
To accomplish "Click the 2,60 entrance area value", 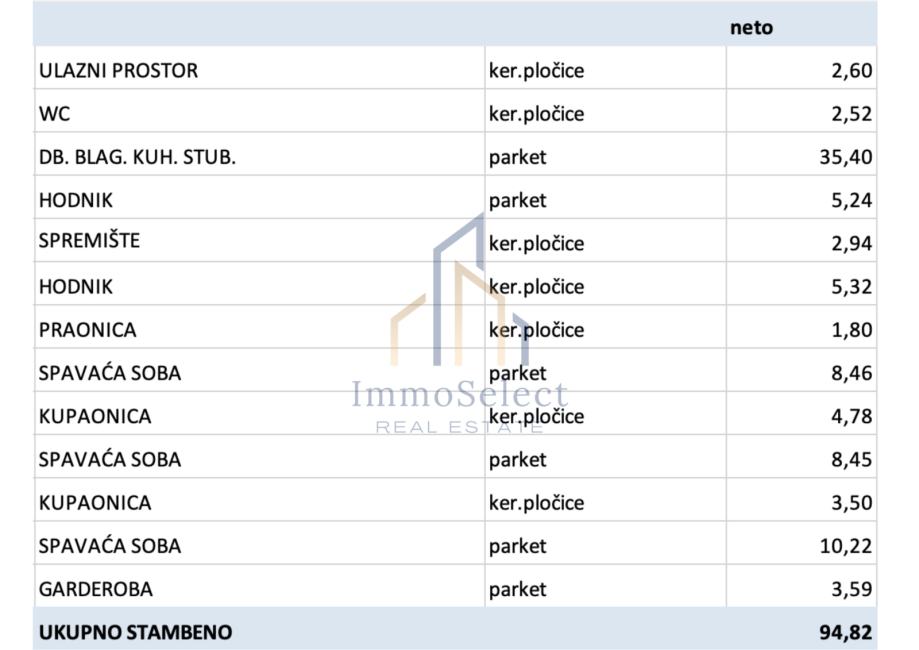I will [x=851, y=70].
